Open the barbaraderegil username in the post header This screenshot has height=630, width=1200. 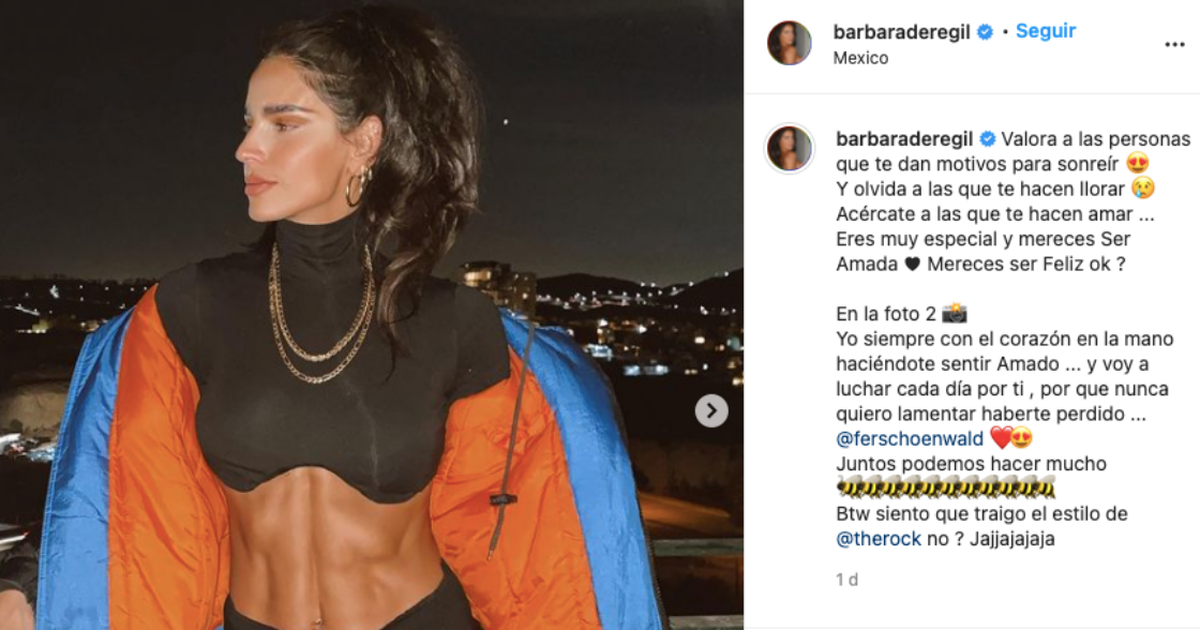[902, 32]
